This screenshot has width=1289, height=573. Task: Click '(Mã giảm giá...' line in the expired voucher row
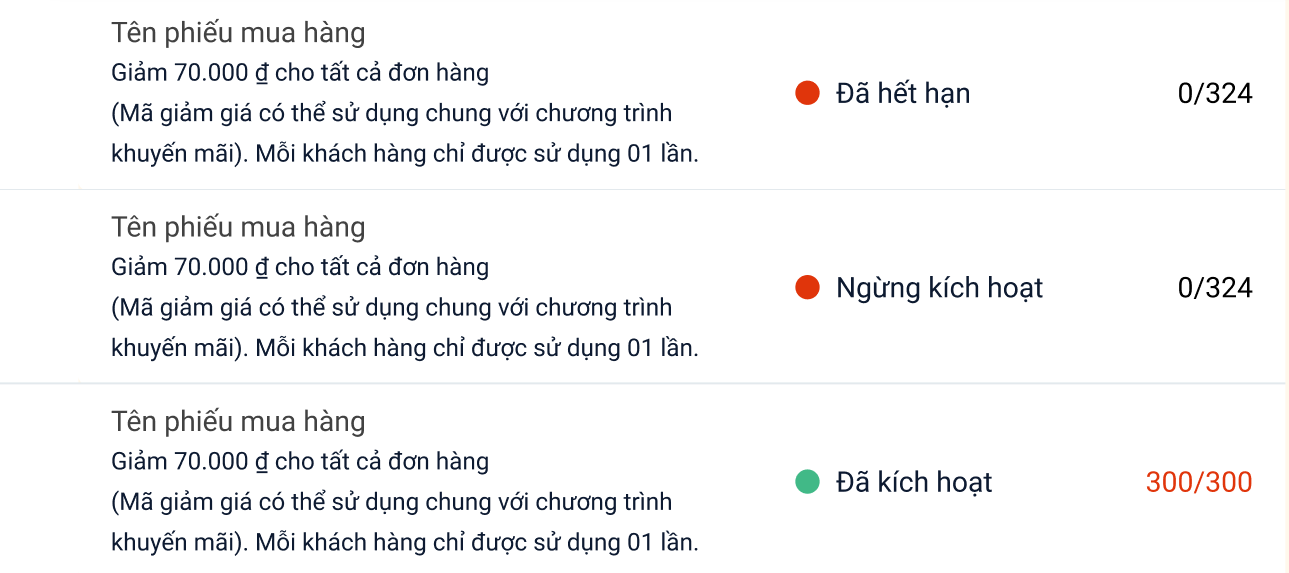391,114
